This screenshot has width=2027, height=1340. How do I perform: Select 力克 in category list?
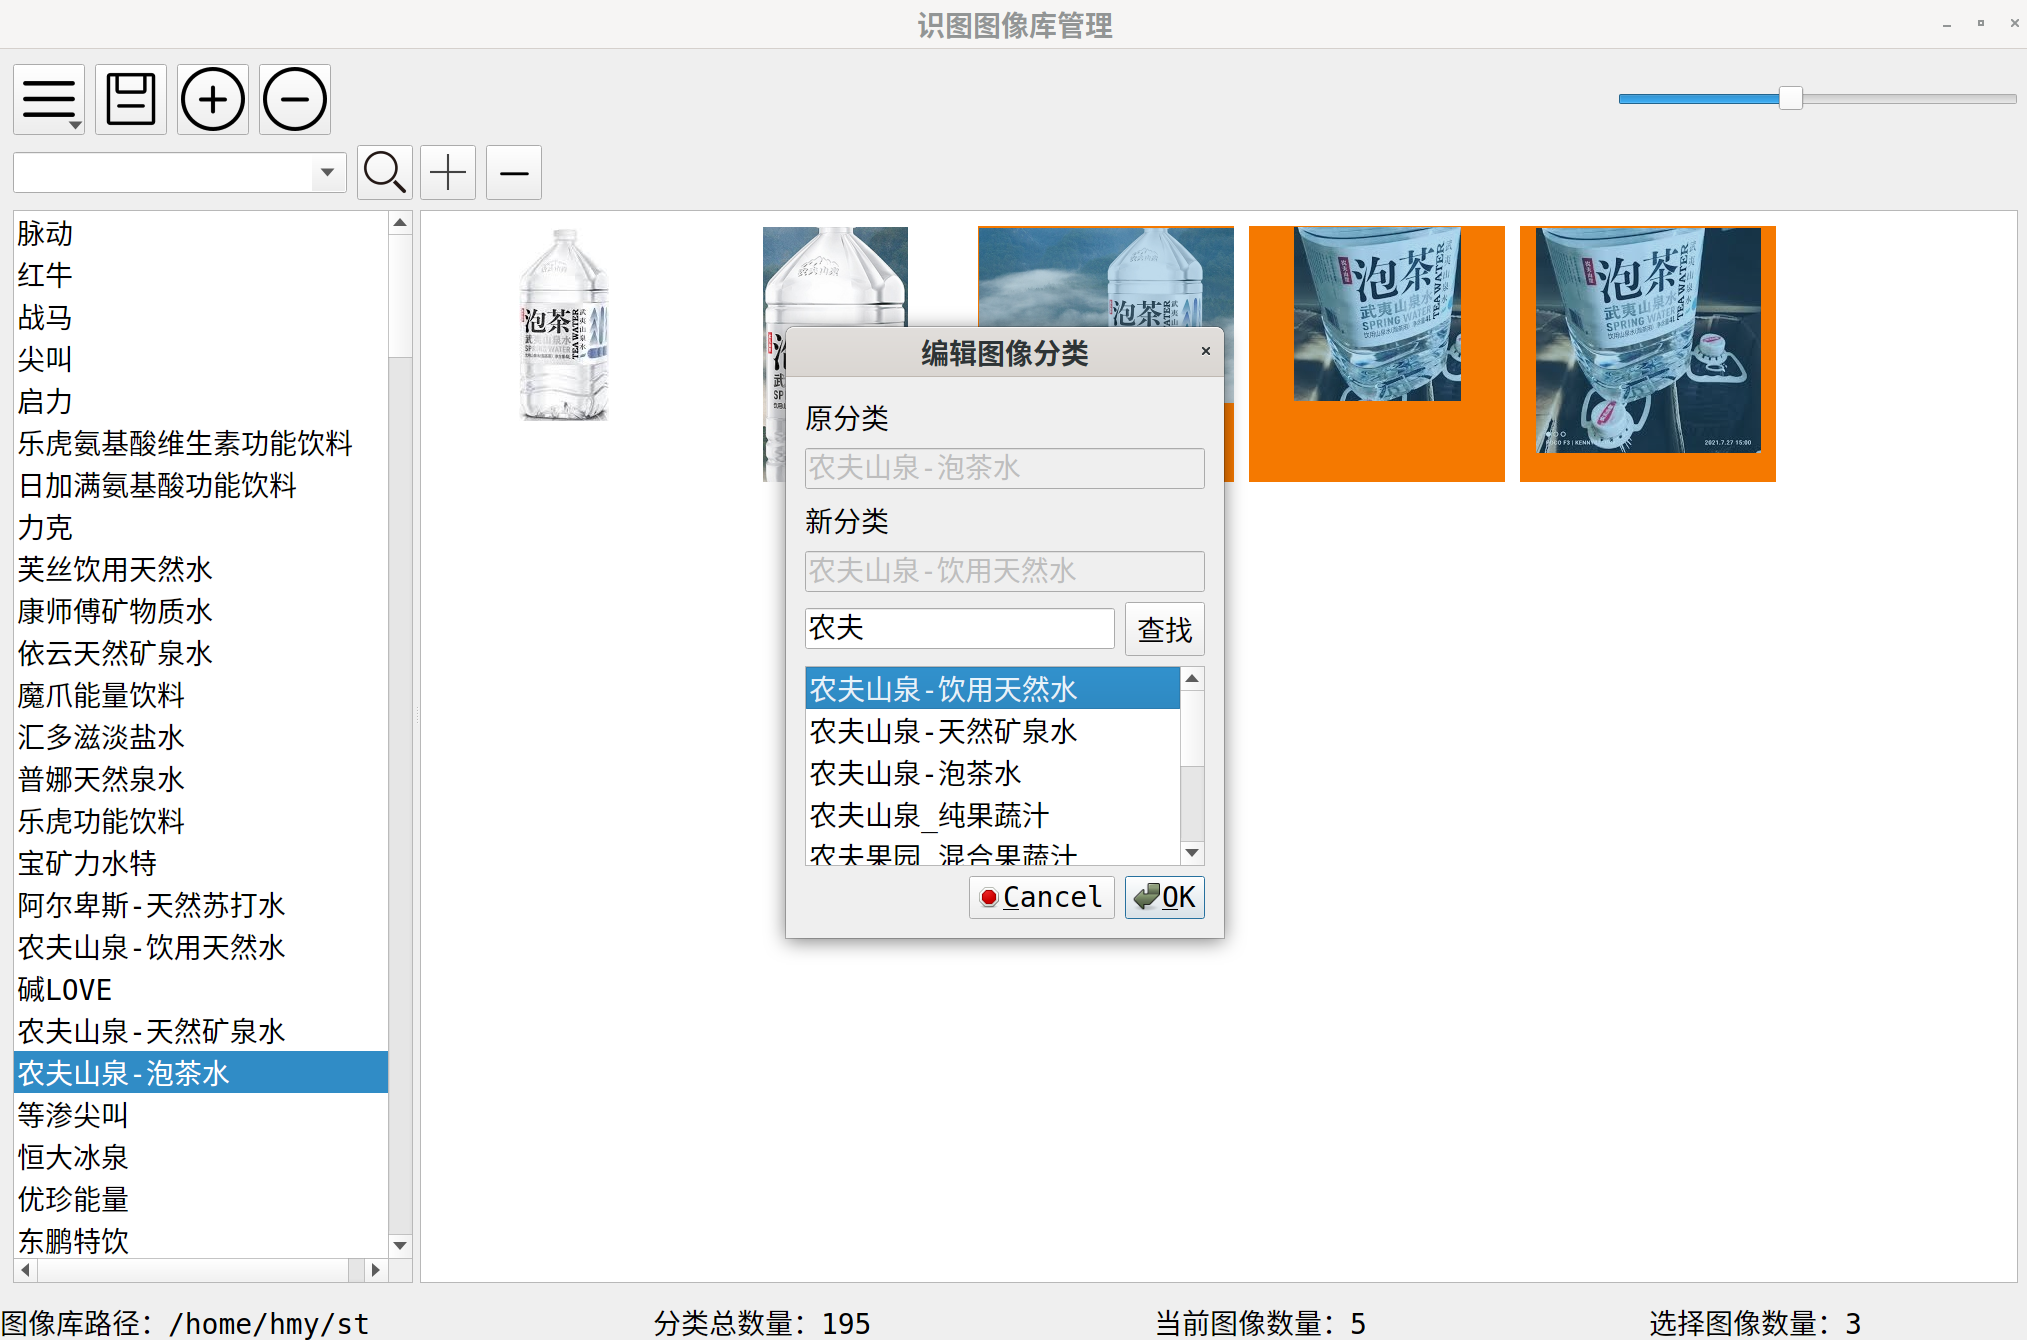tap(200, 527)
